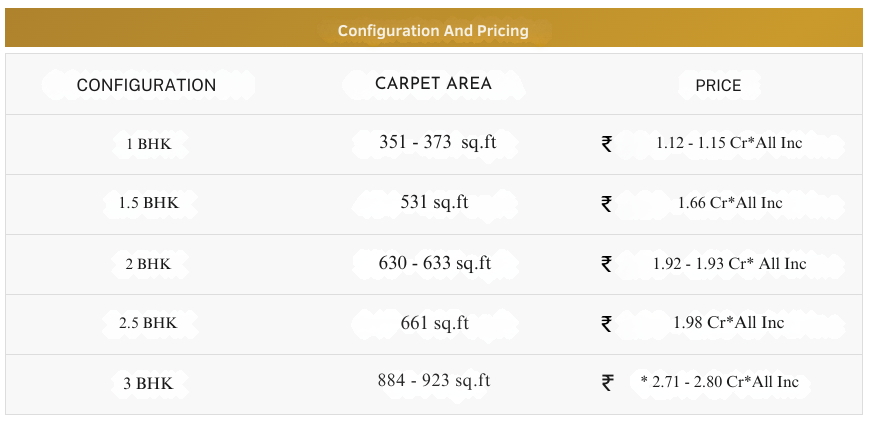Pick the 2.5 BHK configuration cell

[148, 323]
